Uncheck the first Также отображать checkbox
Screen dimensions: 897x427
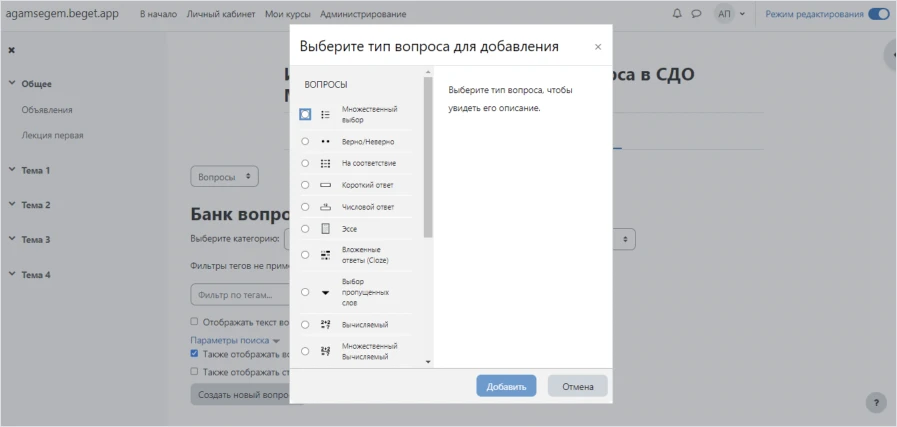[195, 354]
